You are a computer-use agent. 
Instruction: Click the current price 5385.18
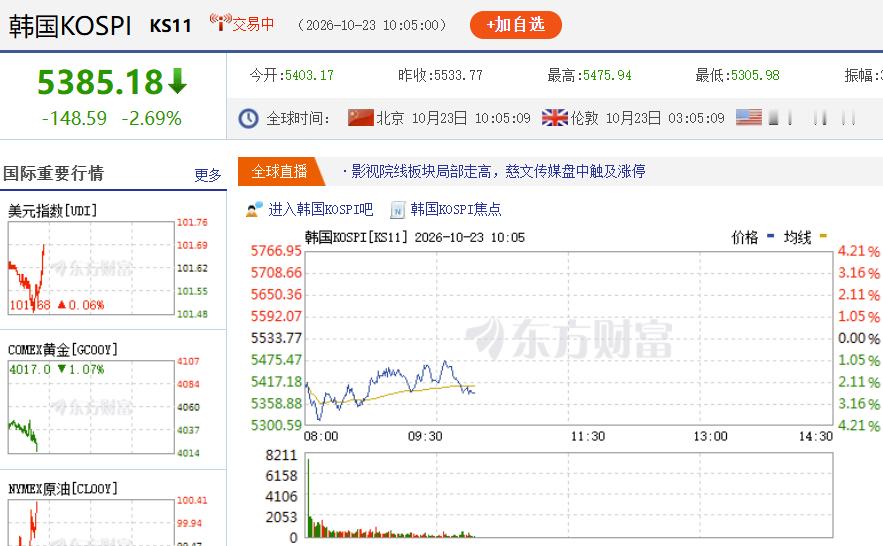tap(100, 82)
